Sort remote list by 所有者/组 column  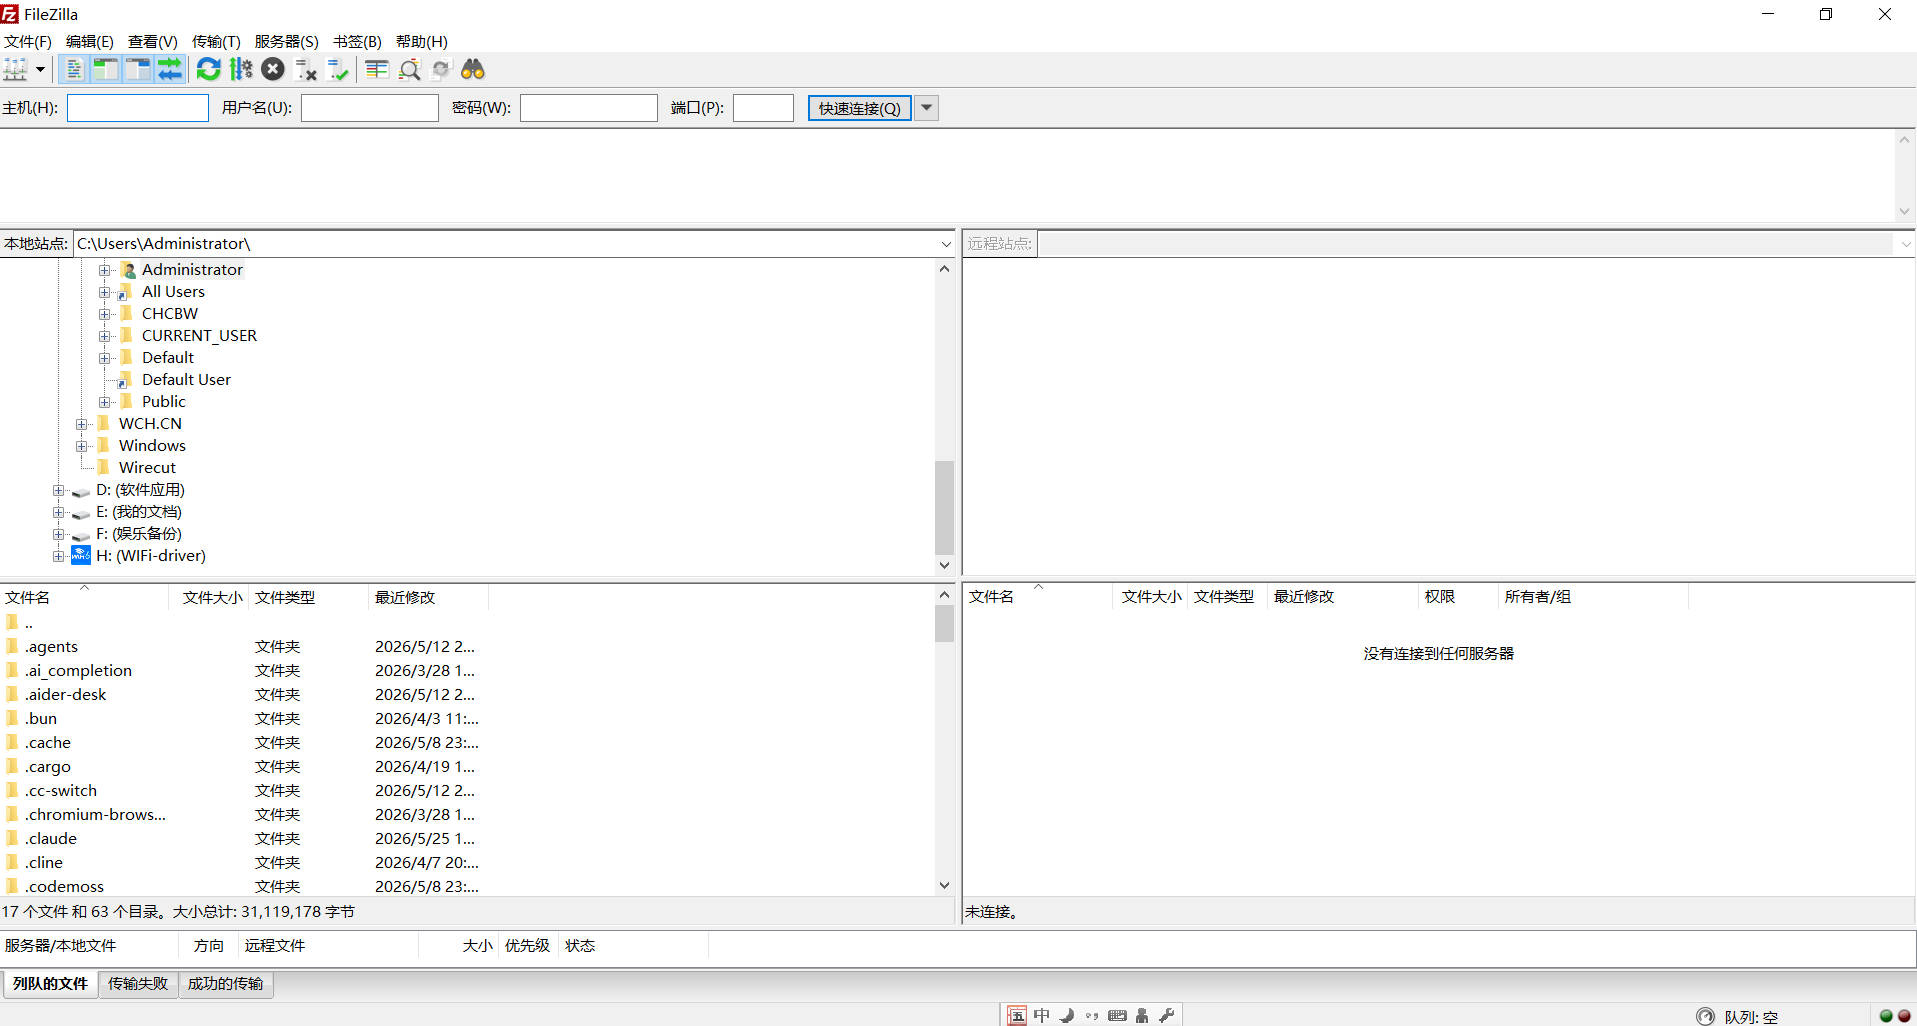click(1594, 597)
